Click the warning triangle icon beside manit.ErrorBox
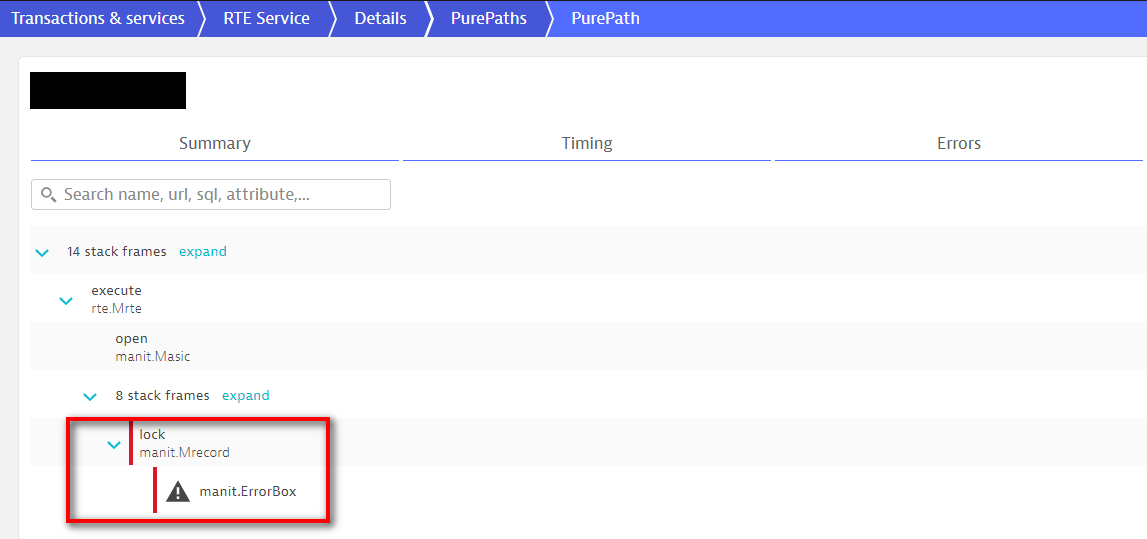The image size is (1147, 539). click(178, 491)
